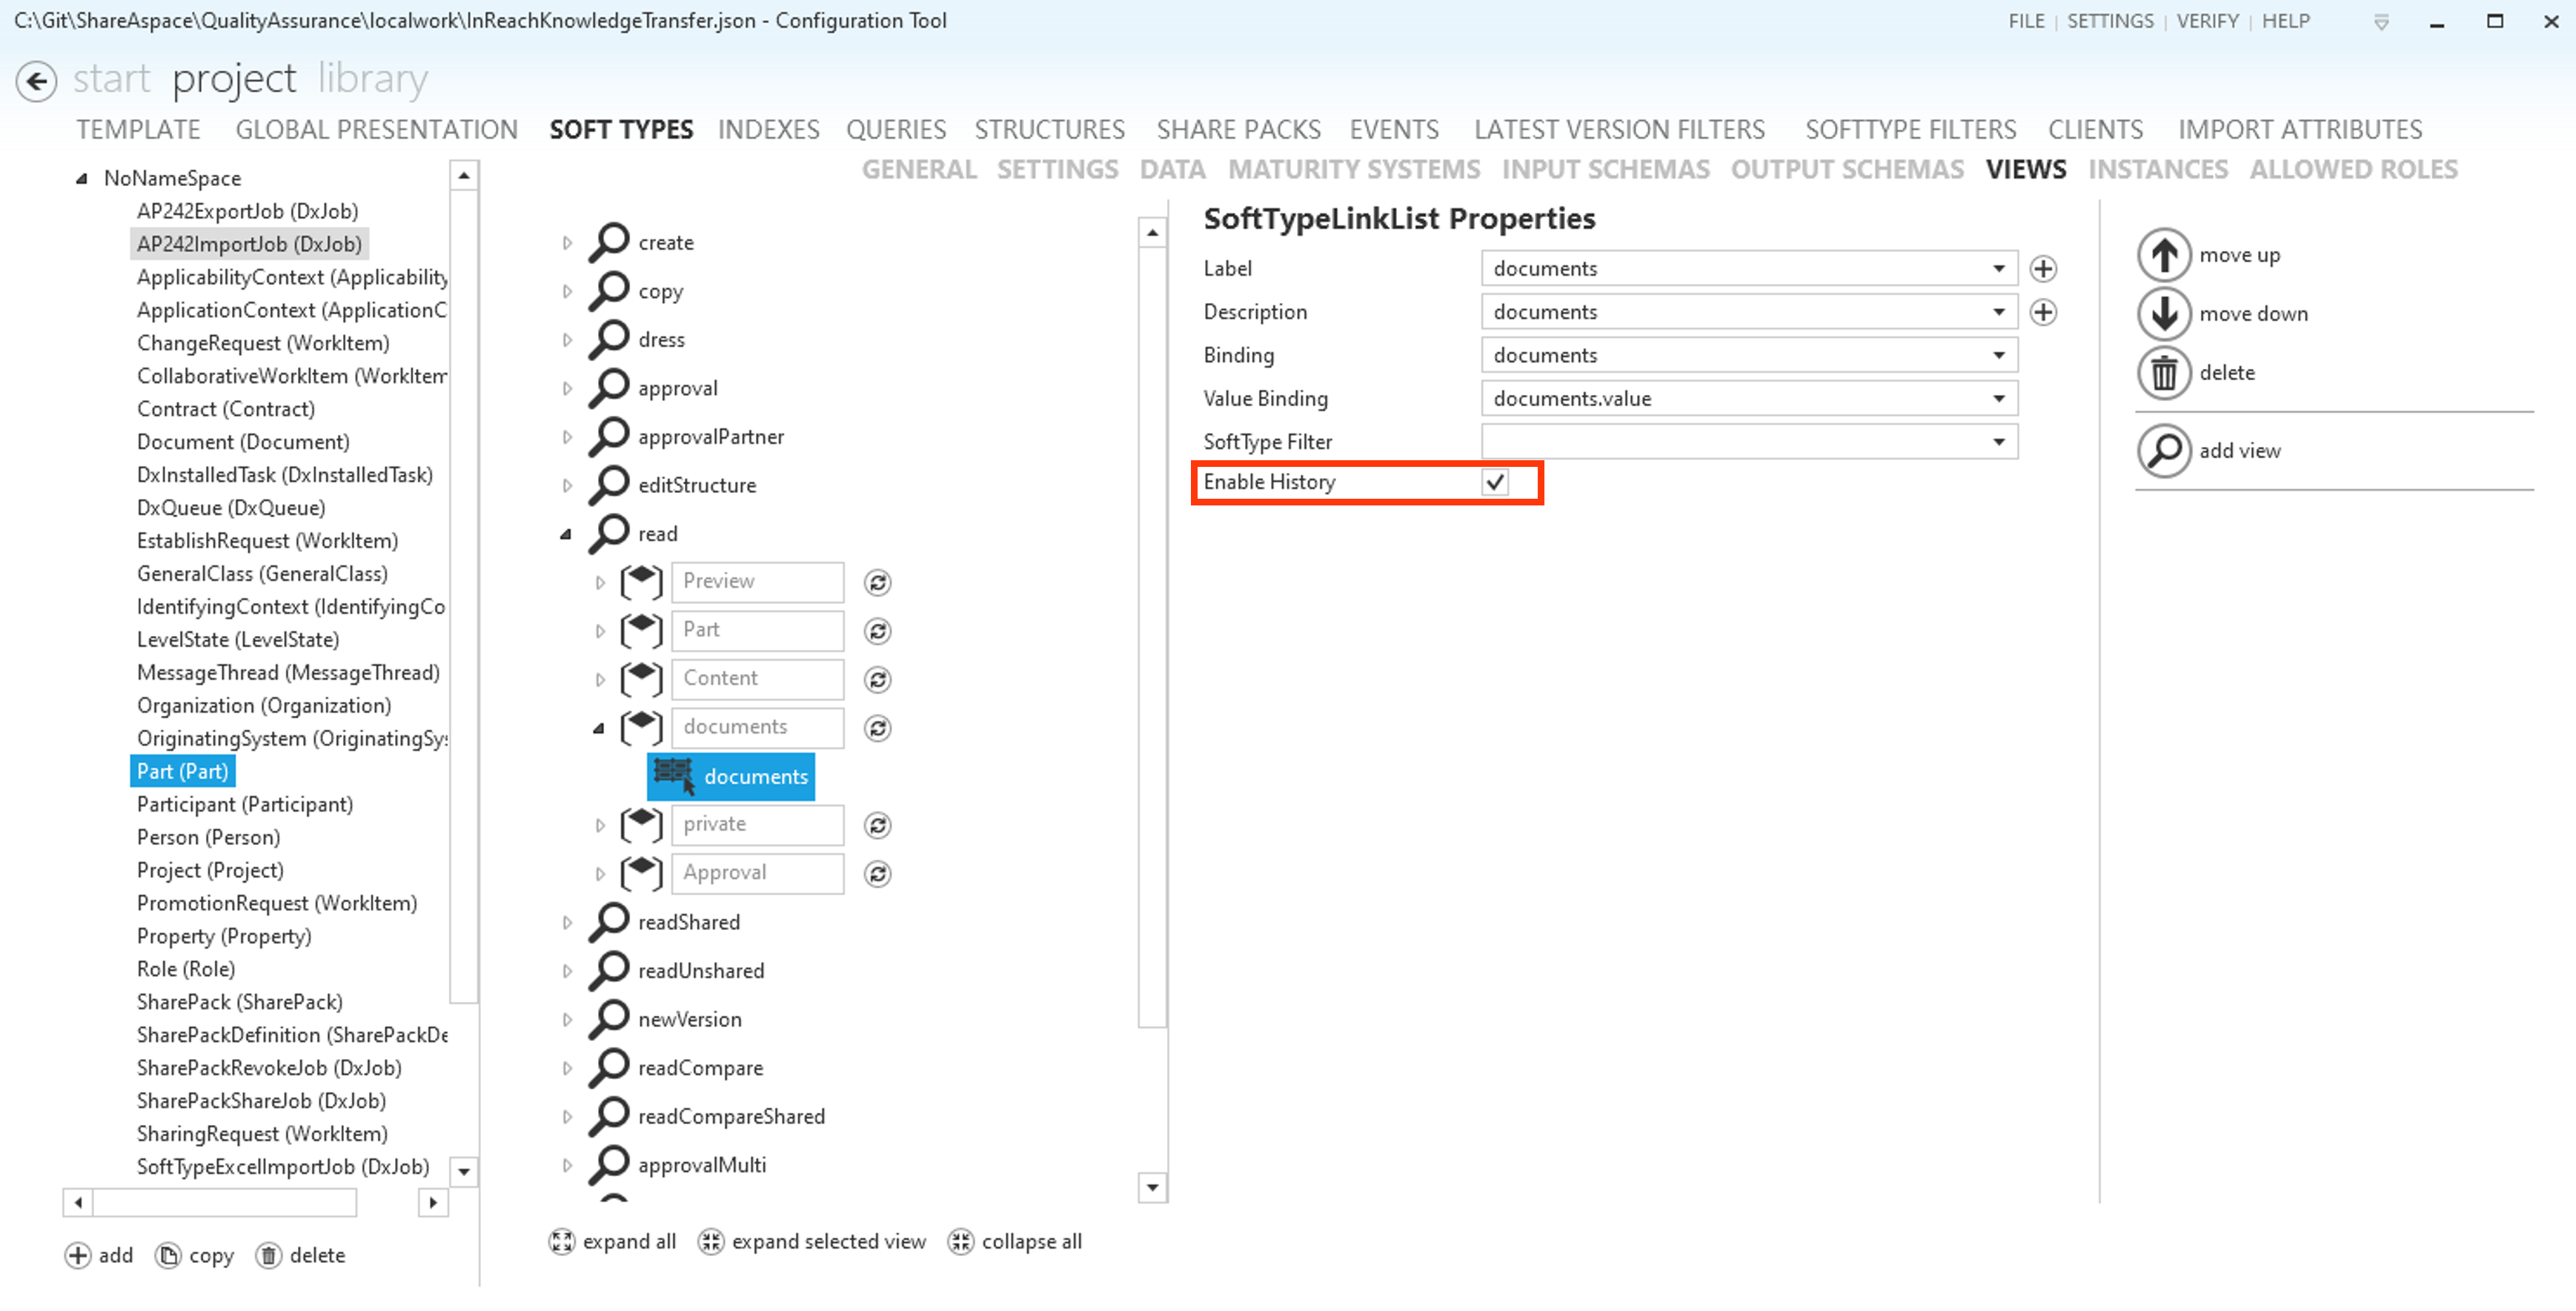Click the move up arrow icon
Screen dimensions: 2576x1311
click(2163, 255)
